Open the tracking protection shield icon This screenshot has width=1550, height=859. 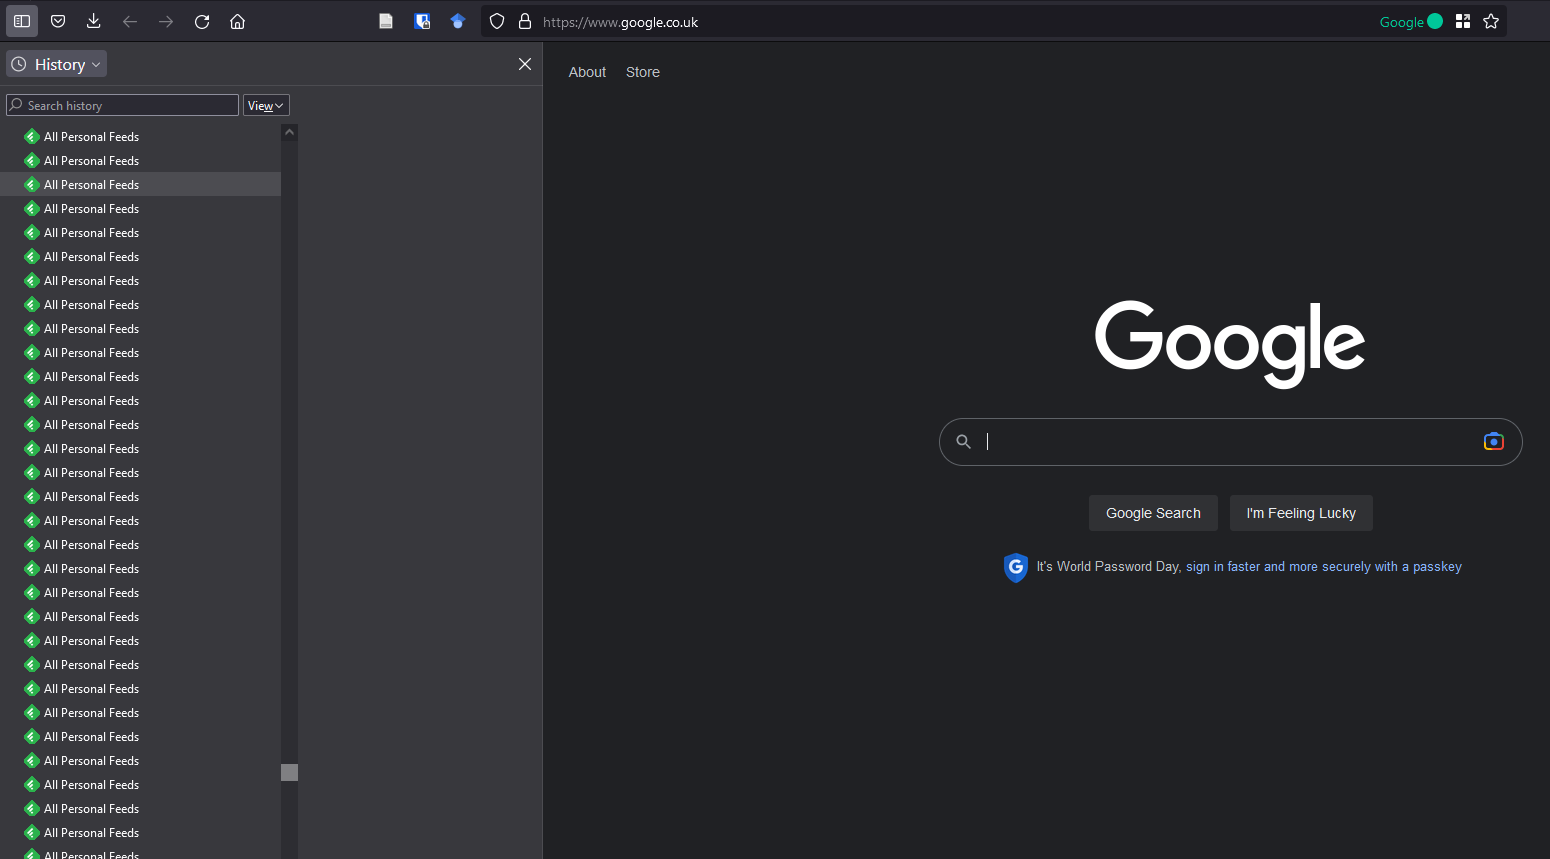point(497,21)
